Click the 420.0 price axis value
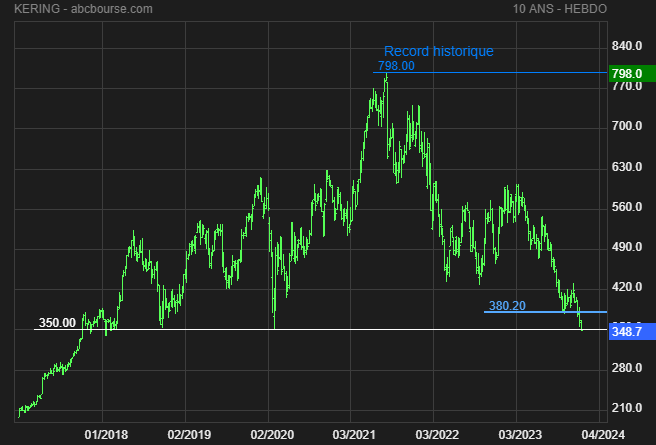Screen dimensions: 656x445 click(x=627, y=287)
